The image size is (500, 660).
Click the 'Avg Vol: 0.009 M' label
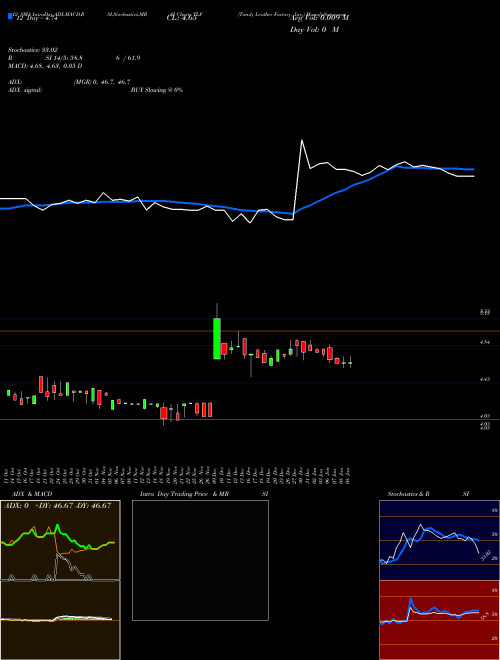[x=319, y=18]
